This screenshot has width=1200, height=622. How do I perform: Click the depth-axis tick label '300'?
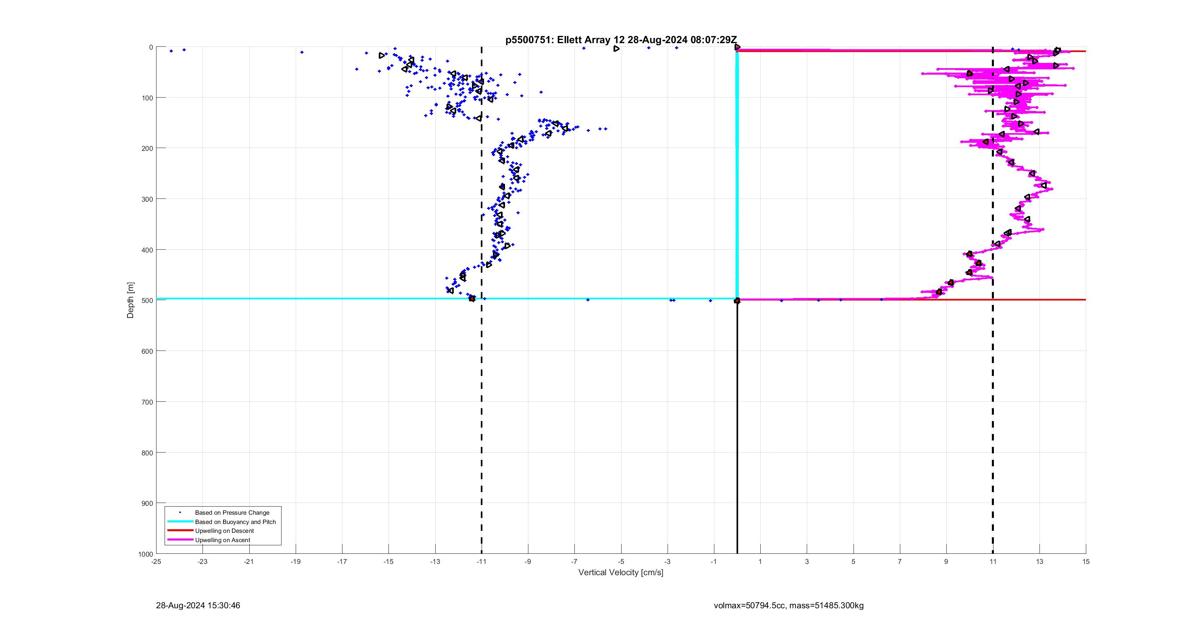tap(146, 199)
